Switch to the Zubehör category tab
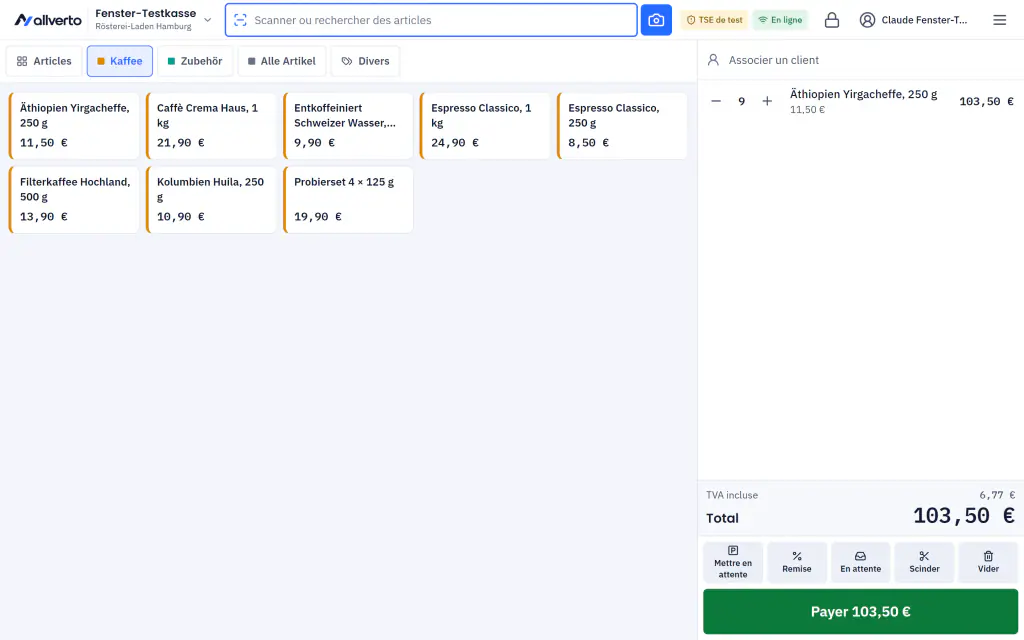Image resolution: width=1024 pixels, height=640 pixels. point(195,61)
